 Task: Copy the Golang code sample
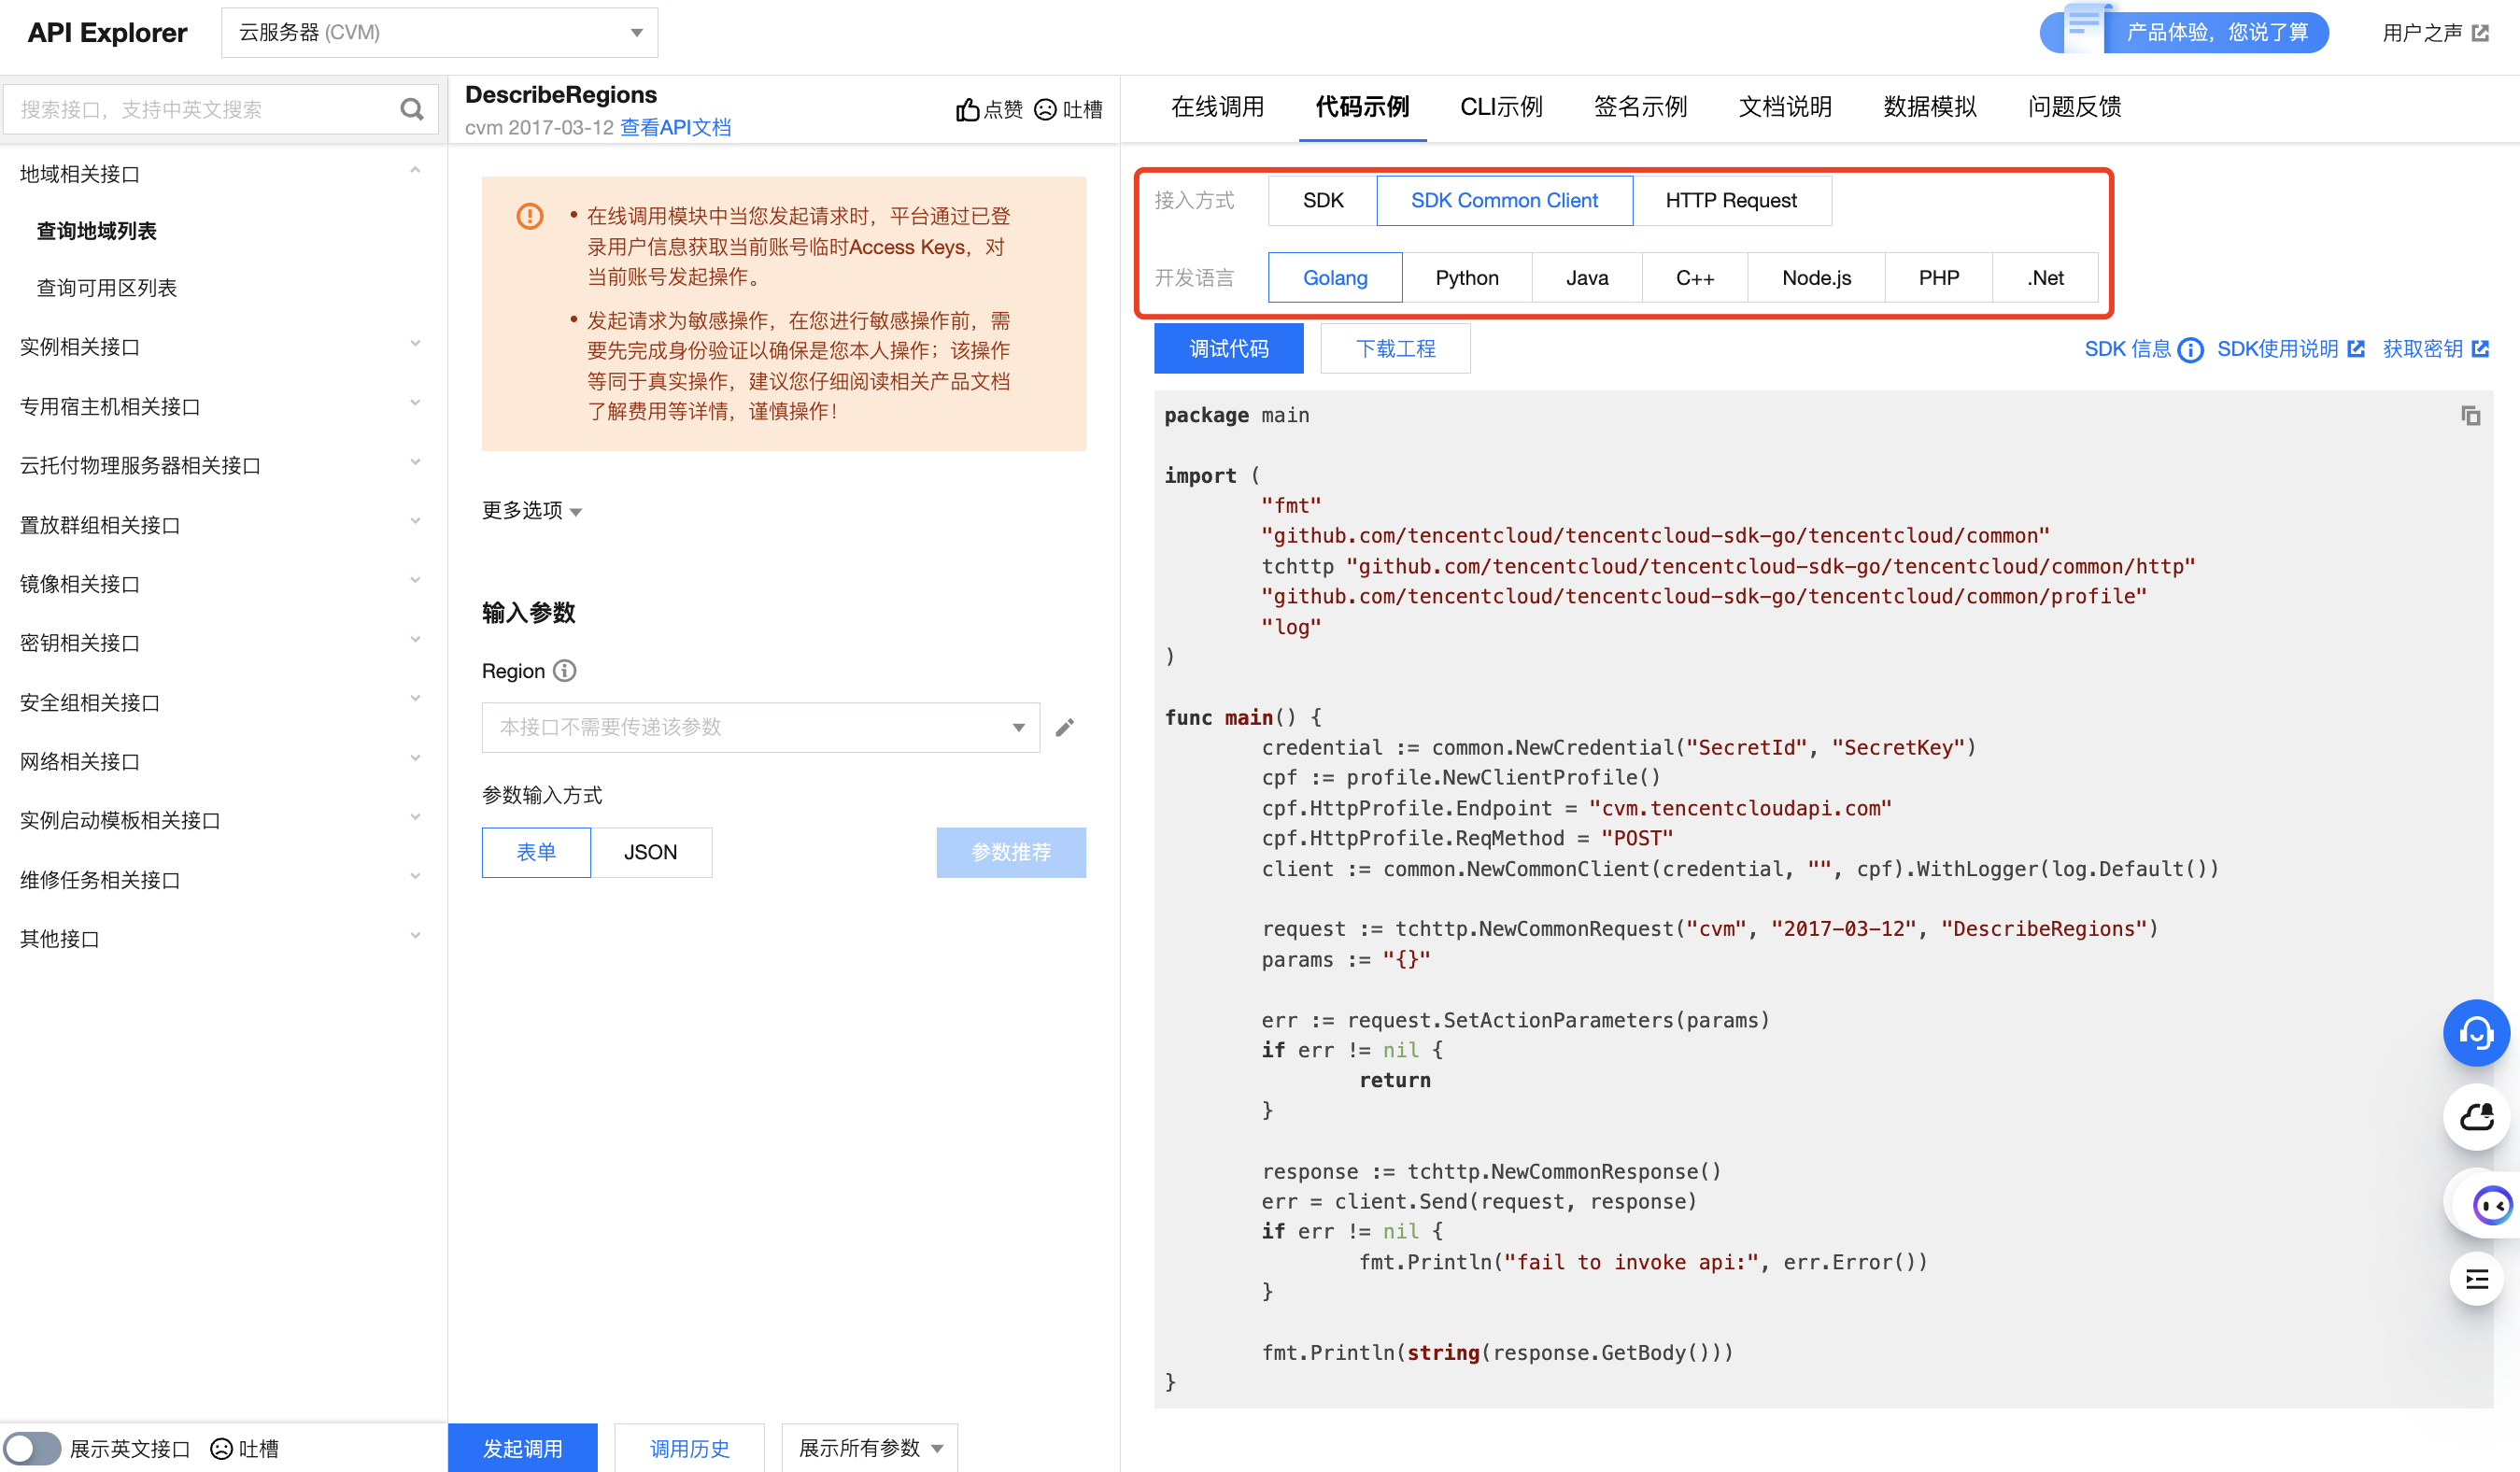(x=2471, y=415)
